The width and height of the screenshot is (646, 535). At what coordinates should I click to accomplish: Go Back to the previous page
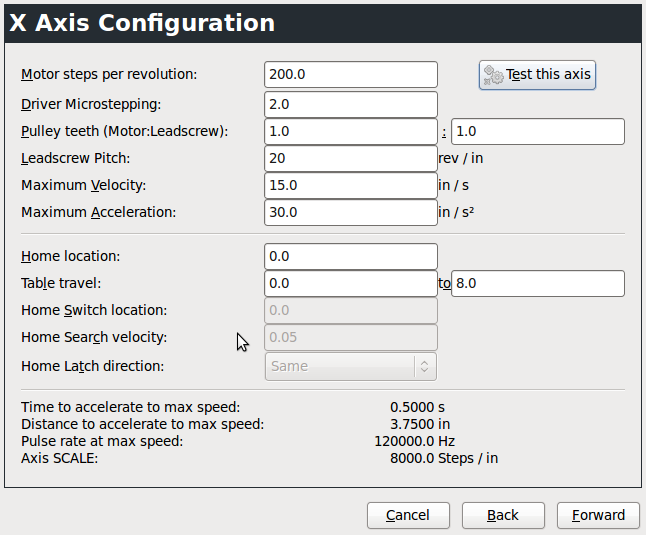503,515
